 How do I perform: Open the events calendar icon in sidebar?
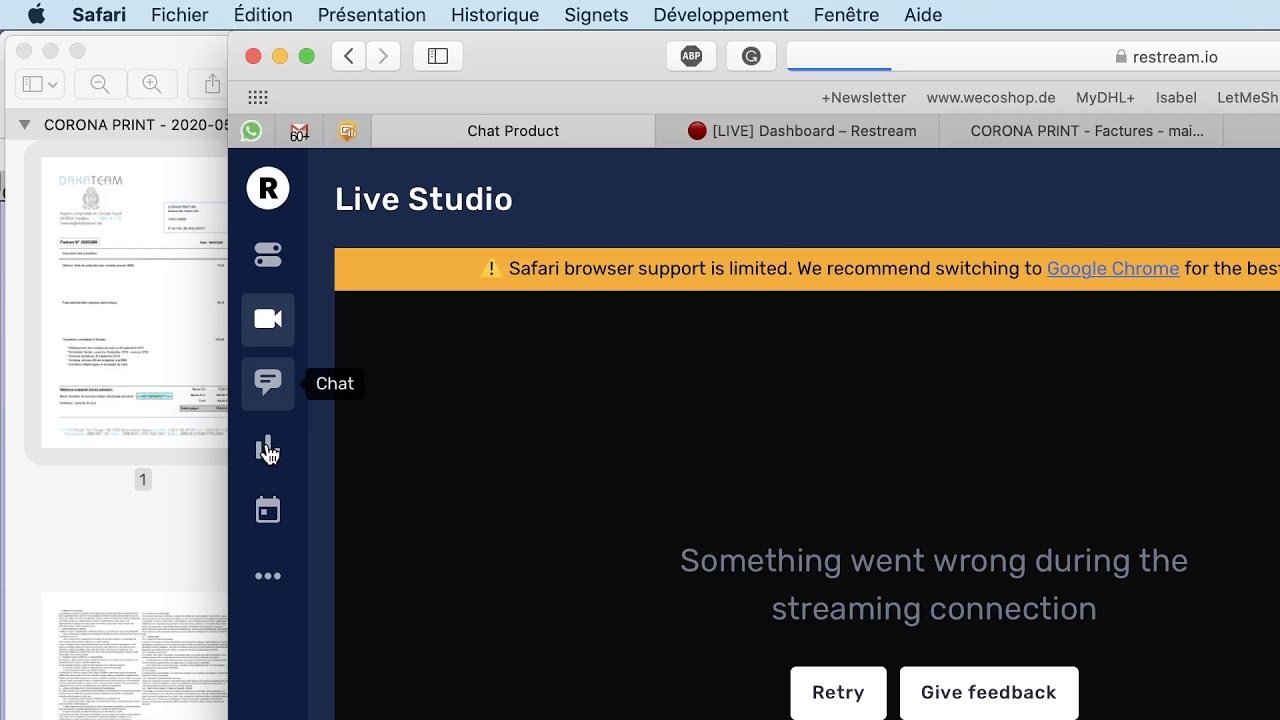(x=268, y=511)
